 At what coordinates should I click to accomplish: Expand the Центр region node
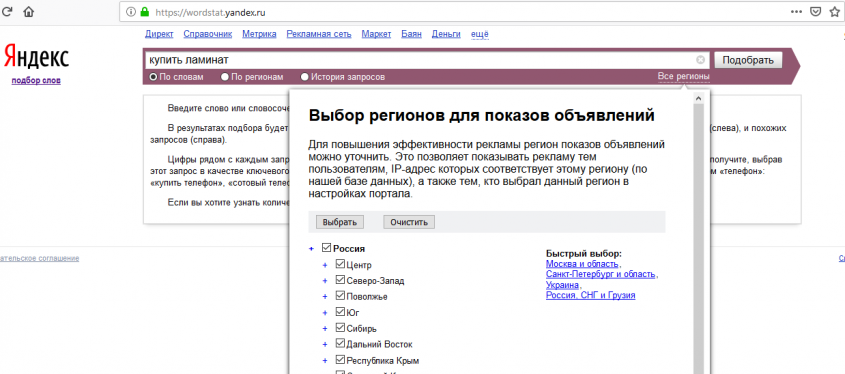[325, 265]
